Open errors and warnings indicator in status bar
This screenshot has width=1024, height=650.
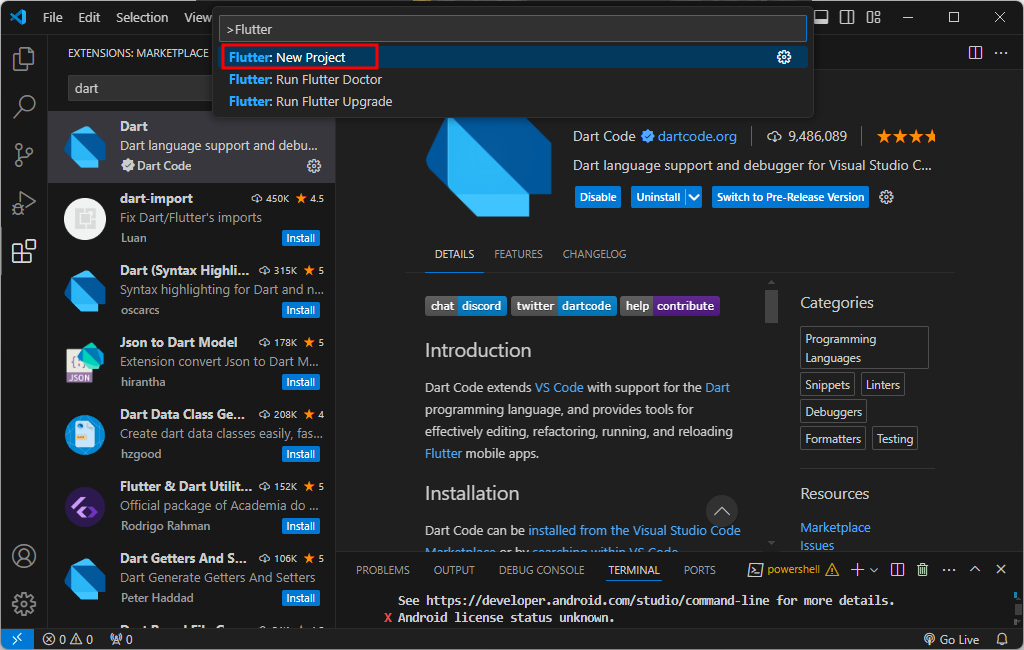pyautogui.click(x=68, y=640)
